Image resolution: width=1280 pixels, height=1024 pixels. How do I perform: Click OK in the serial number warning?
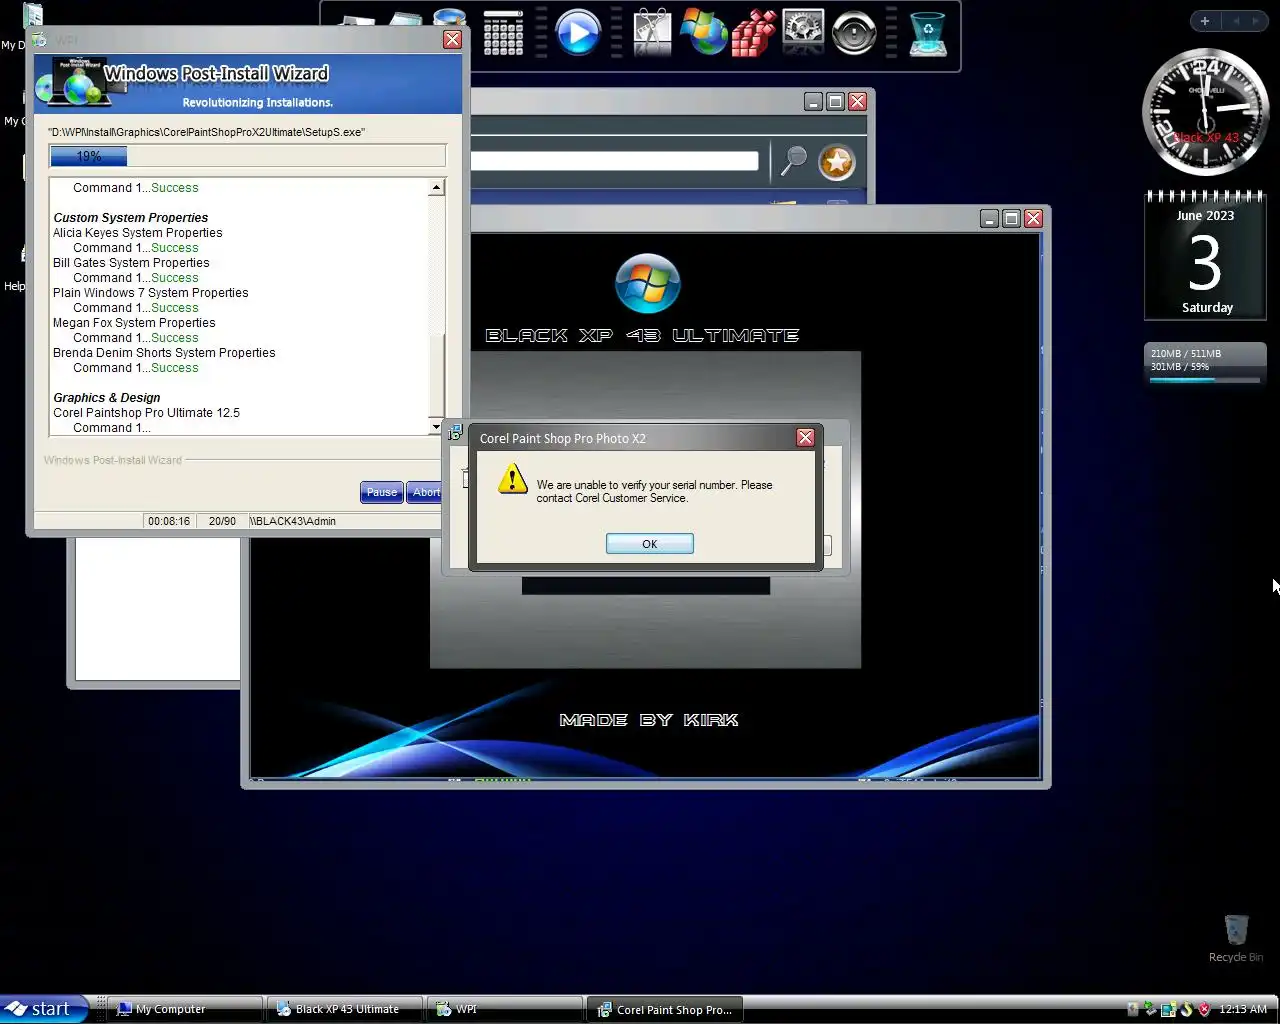[x=649, y=543]
